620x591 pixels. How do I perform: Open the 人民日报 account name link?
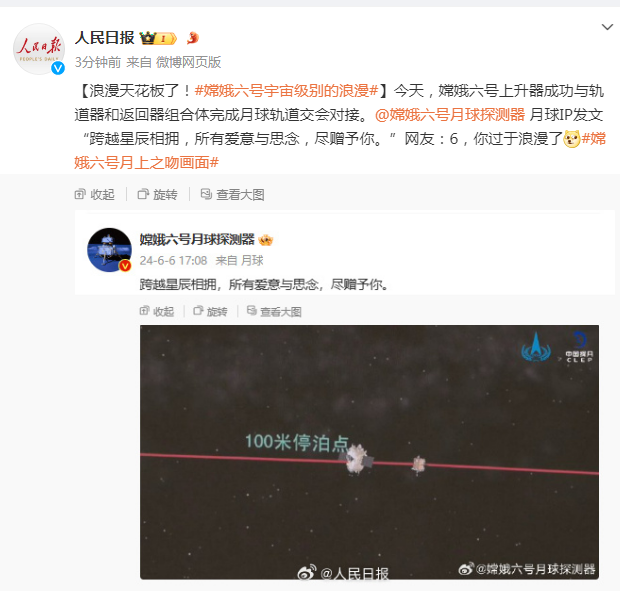(105, 38)
